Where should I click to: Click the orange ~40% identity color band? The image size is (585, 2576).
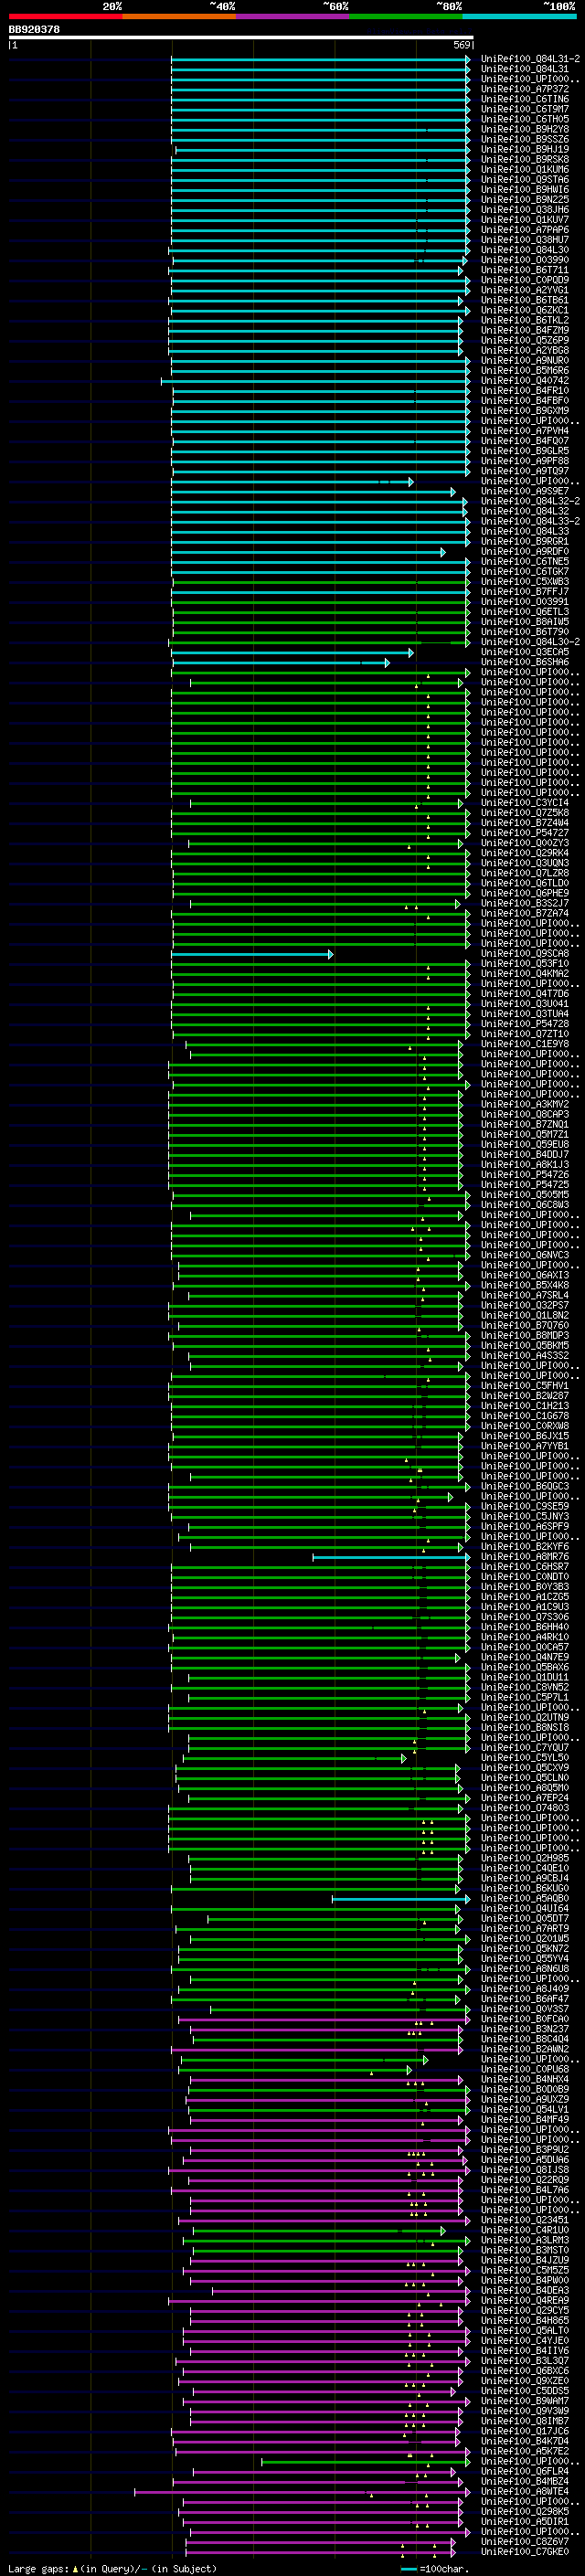click(x=179, y=16)
